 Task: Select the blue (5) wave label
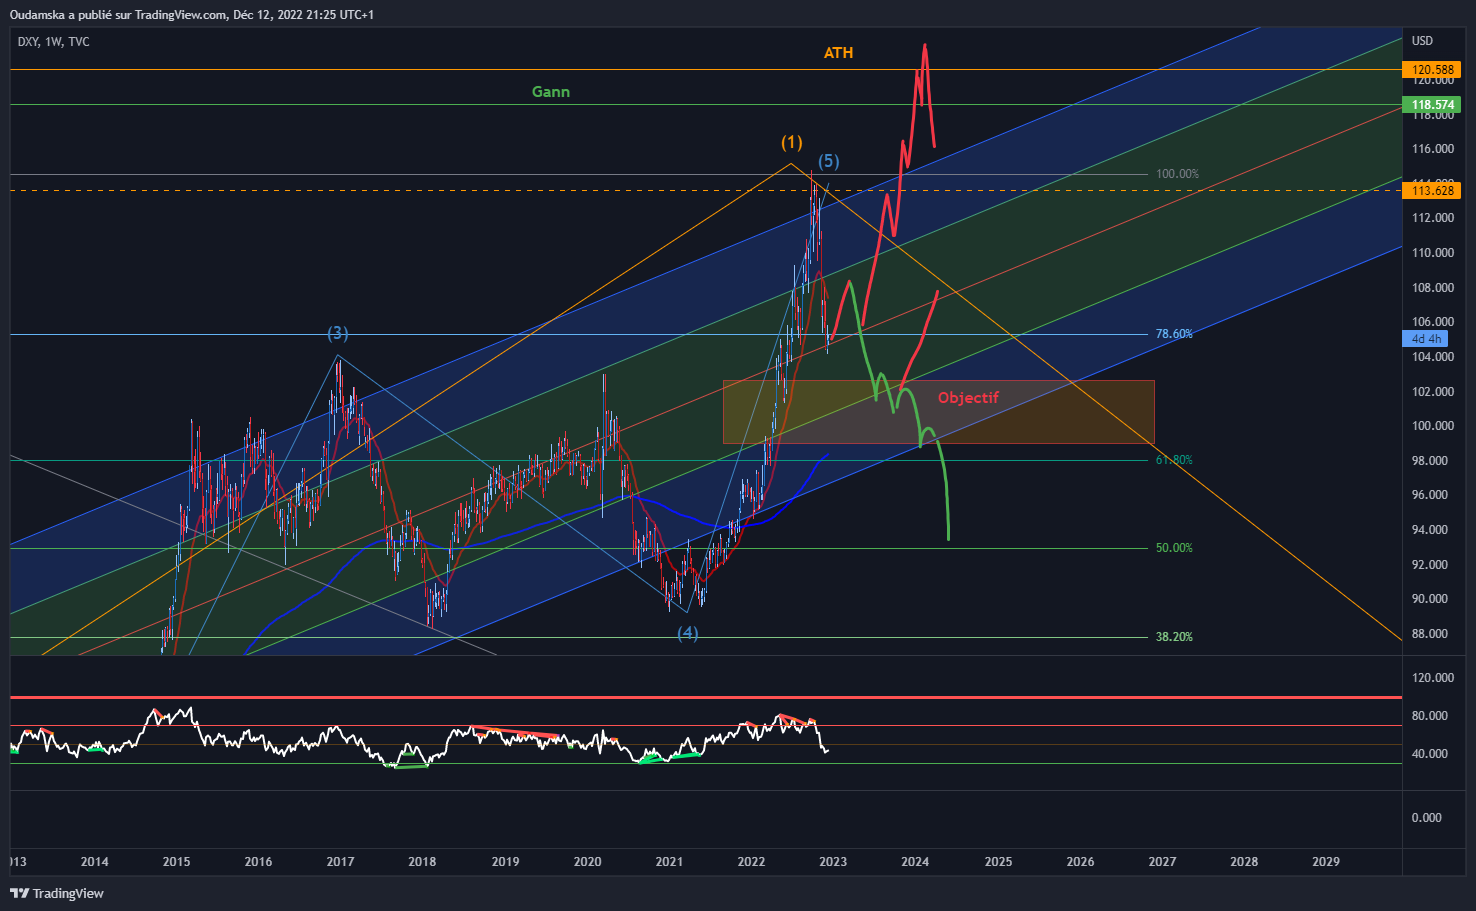[828, 161]
